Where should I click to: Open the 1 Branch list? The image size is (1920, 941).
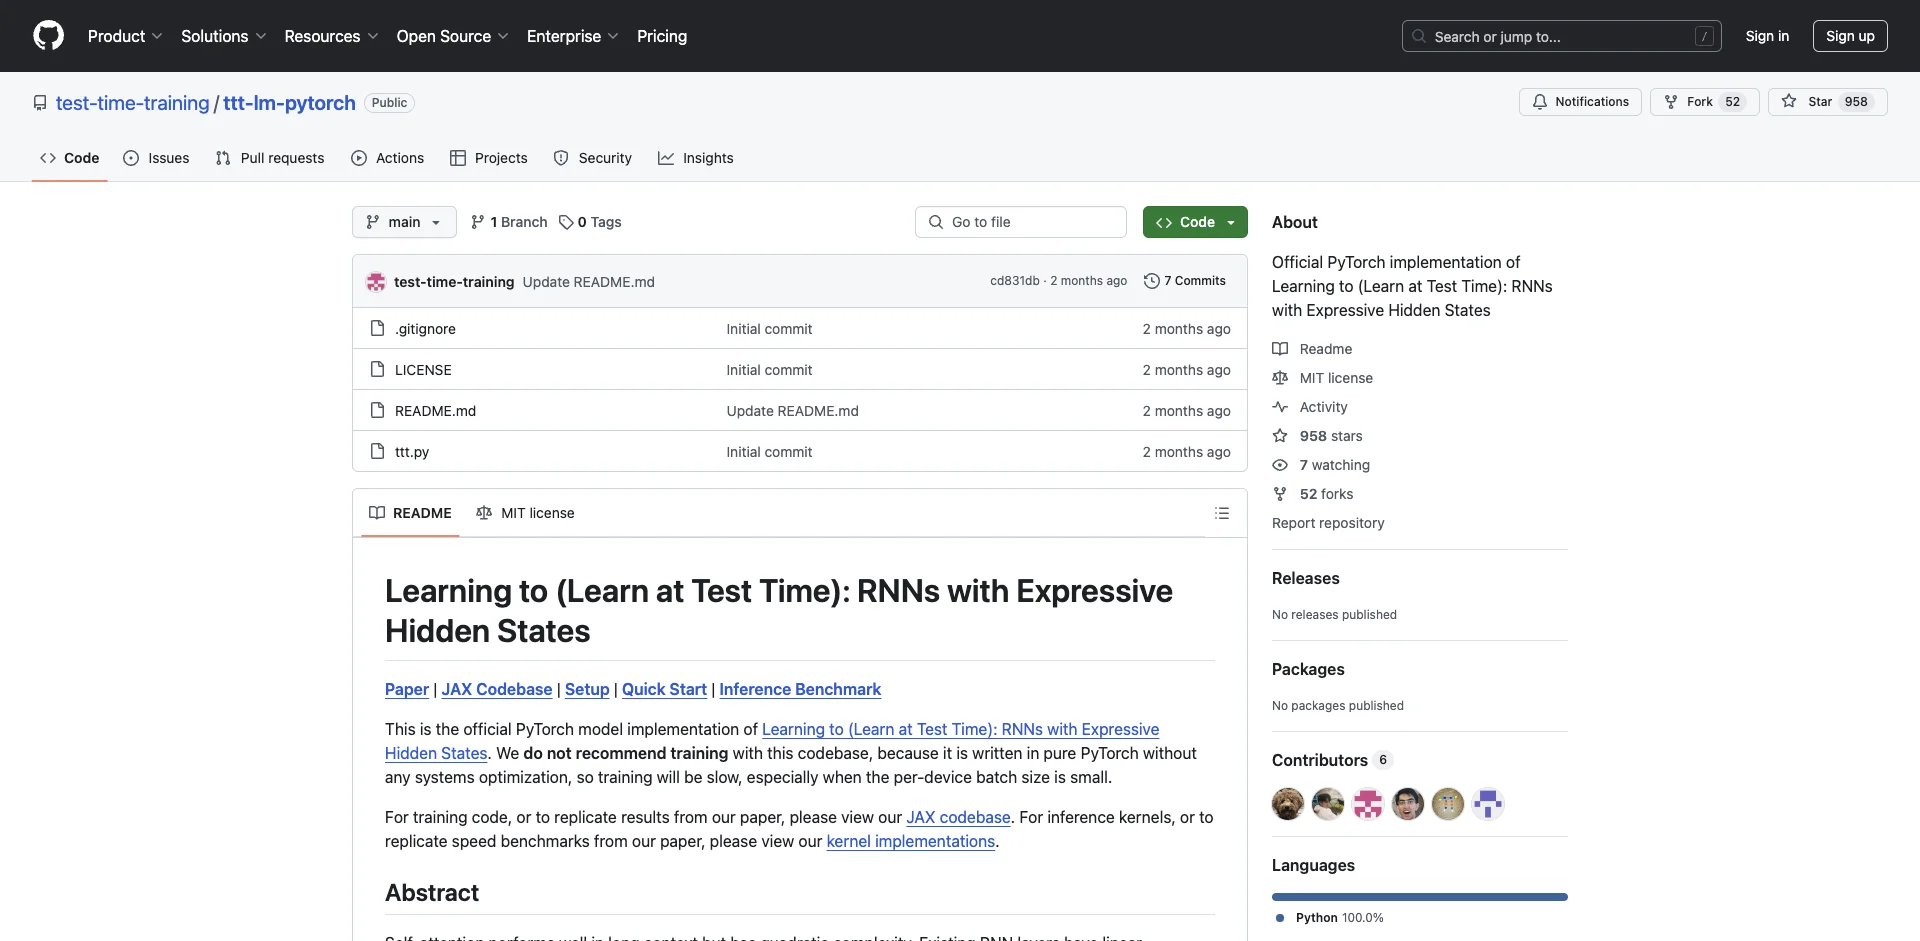[x=509, y=222]
